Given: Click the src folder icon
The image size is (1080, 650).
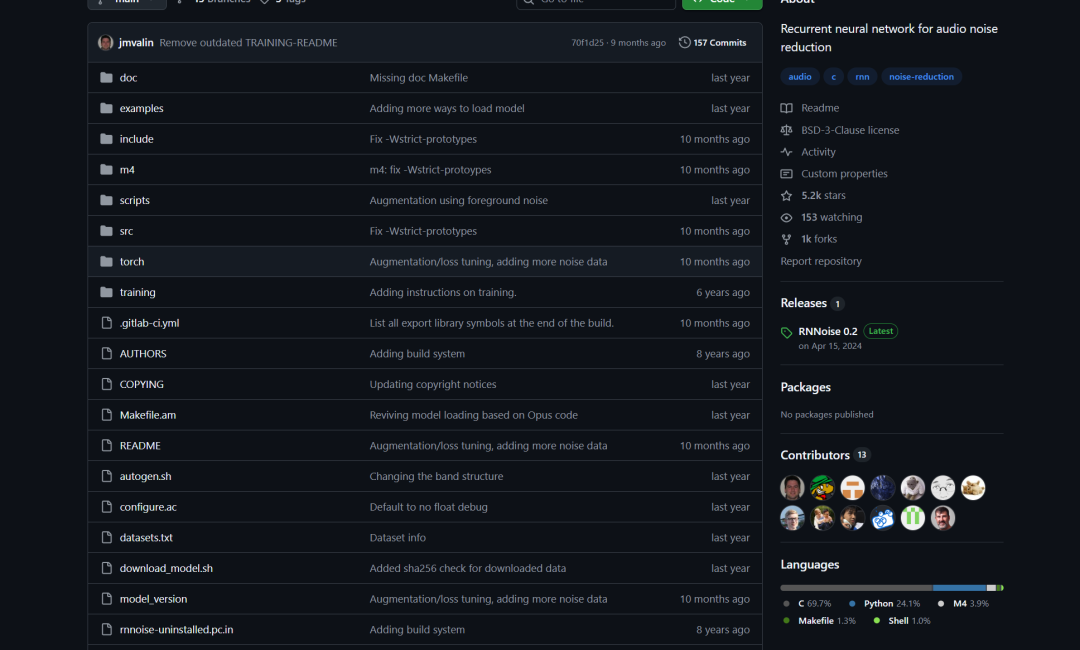Looking at the screenshot, I should pyautogui.click(x=106, y=231).
